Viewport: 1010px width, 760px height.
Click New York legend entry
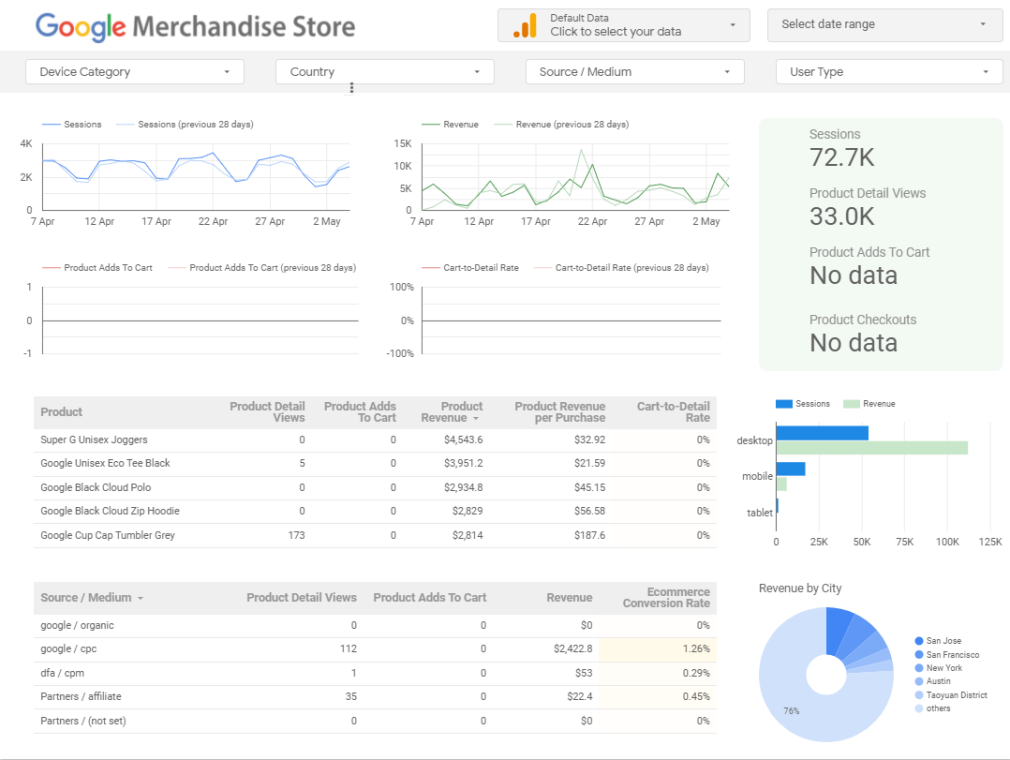pyautogui.click(x=939, y=668)
